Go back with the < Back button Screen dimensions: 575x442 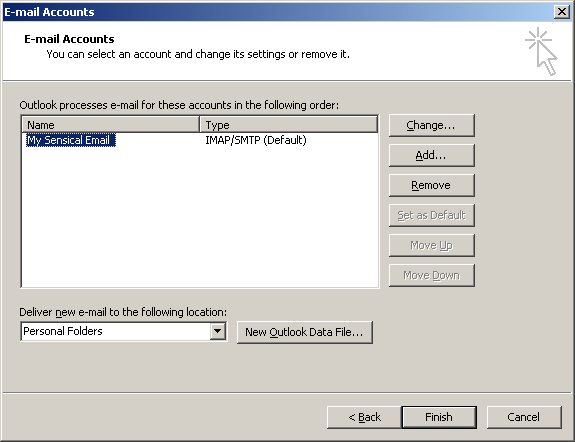pyautogui.click(x=364, y=417)
